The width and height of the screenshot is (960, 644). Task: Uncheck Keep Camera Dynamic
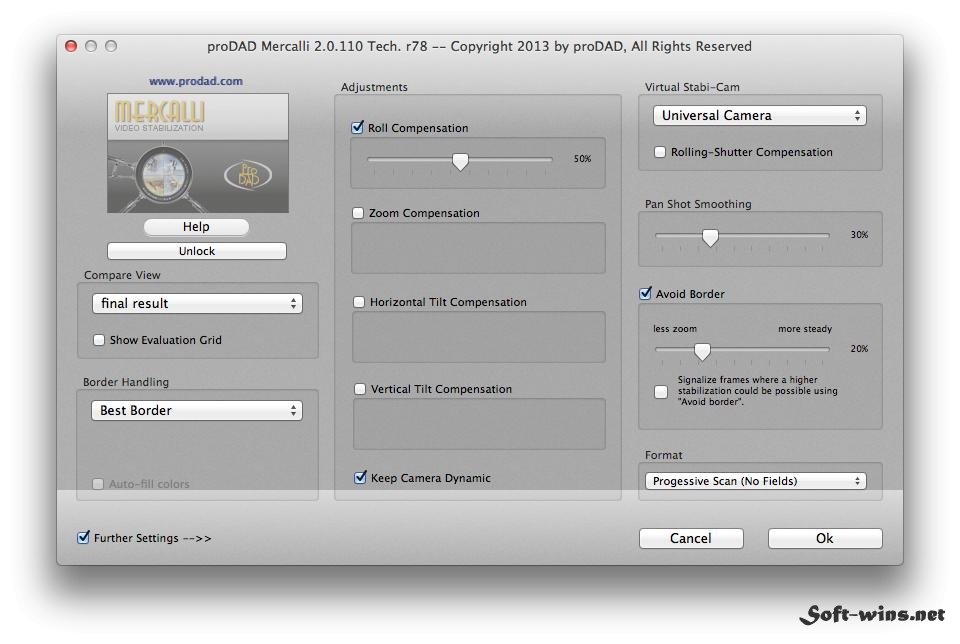[x=360, y=477]
